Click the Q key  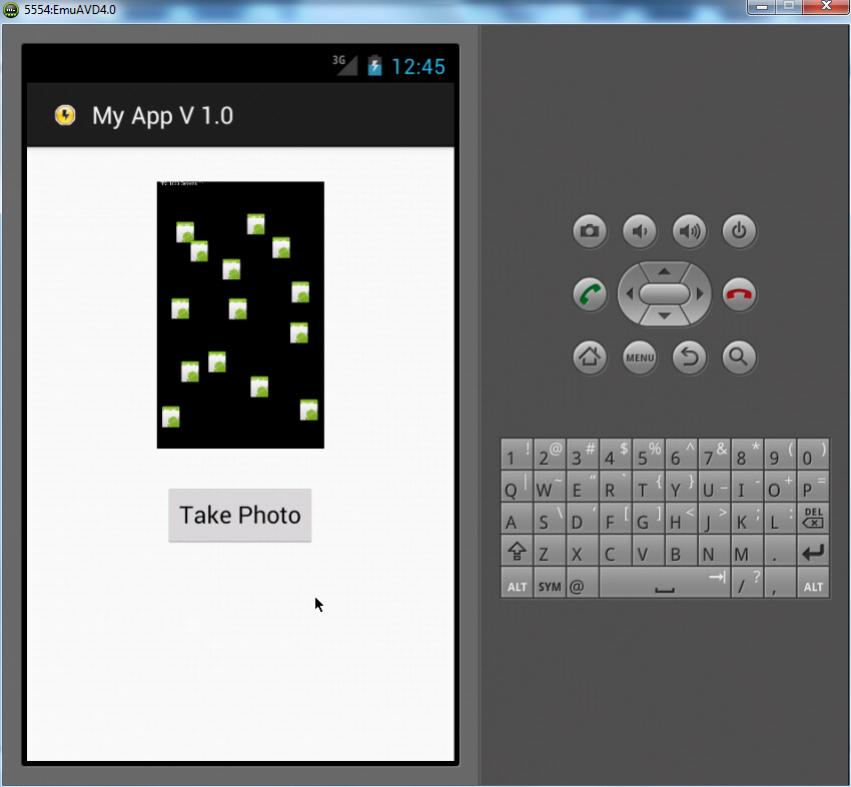coord(516,486)
